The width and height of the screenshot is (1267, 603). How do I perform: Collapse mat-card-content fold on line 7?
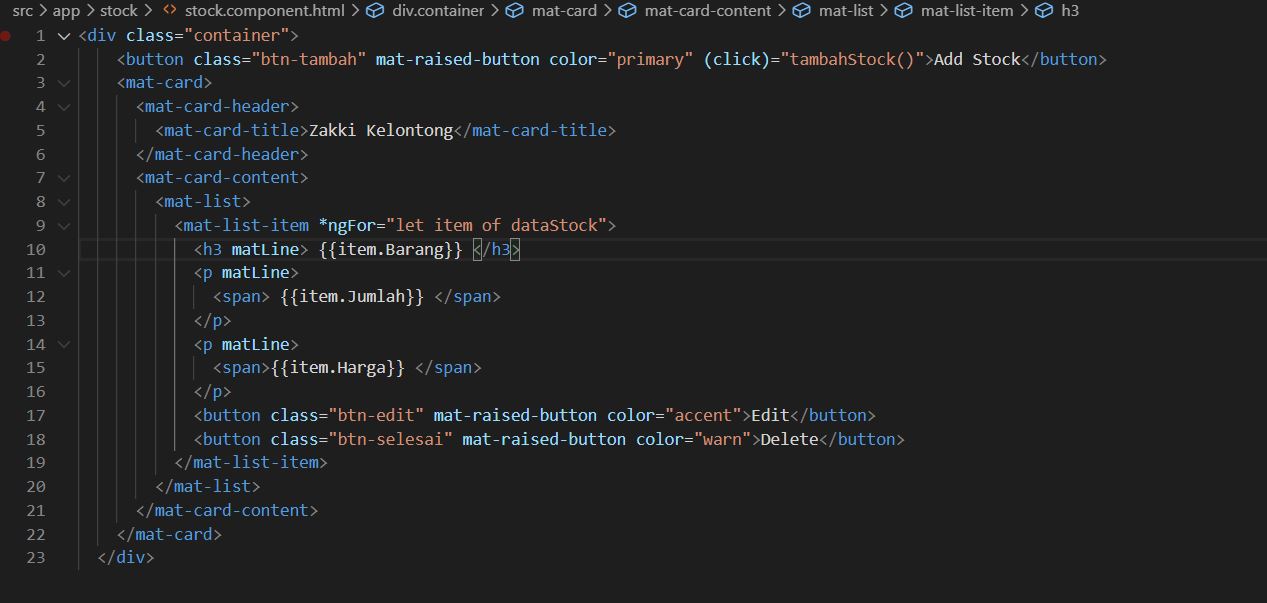pos(64,178)
